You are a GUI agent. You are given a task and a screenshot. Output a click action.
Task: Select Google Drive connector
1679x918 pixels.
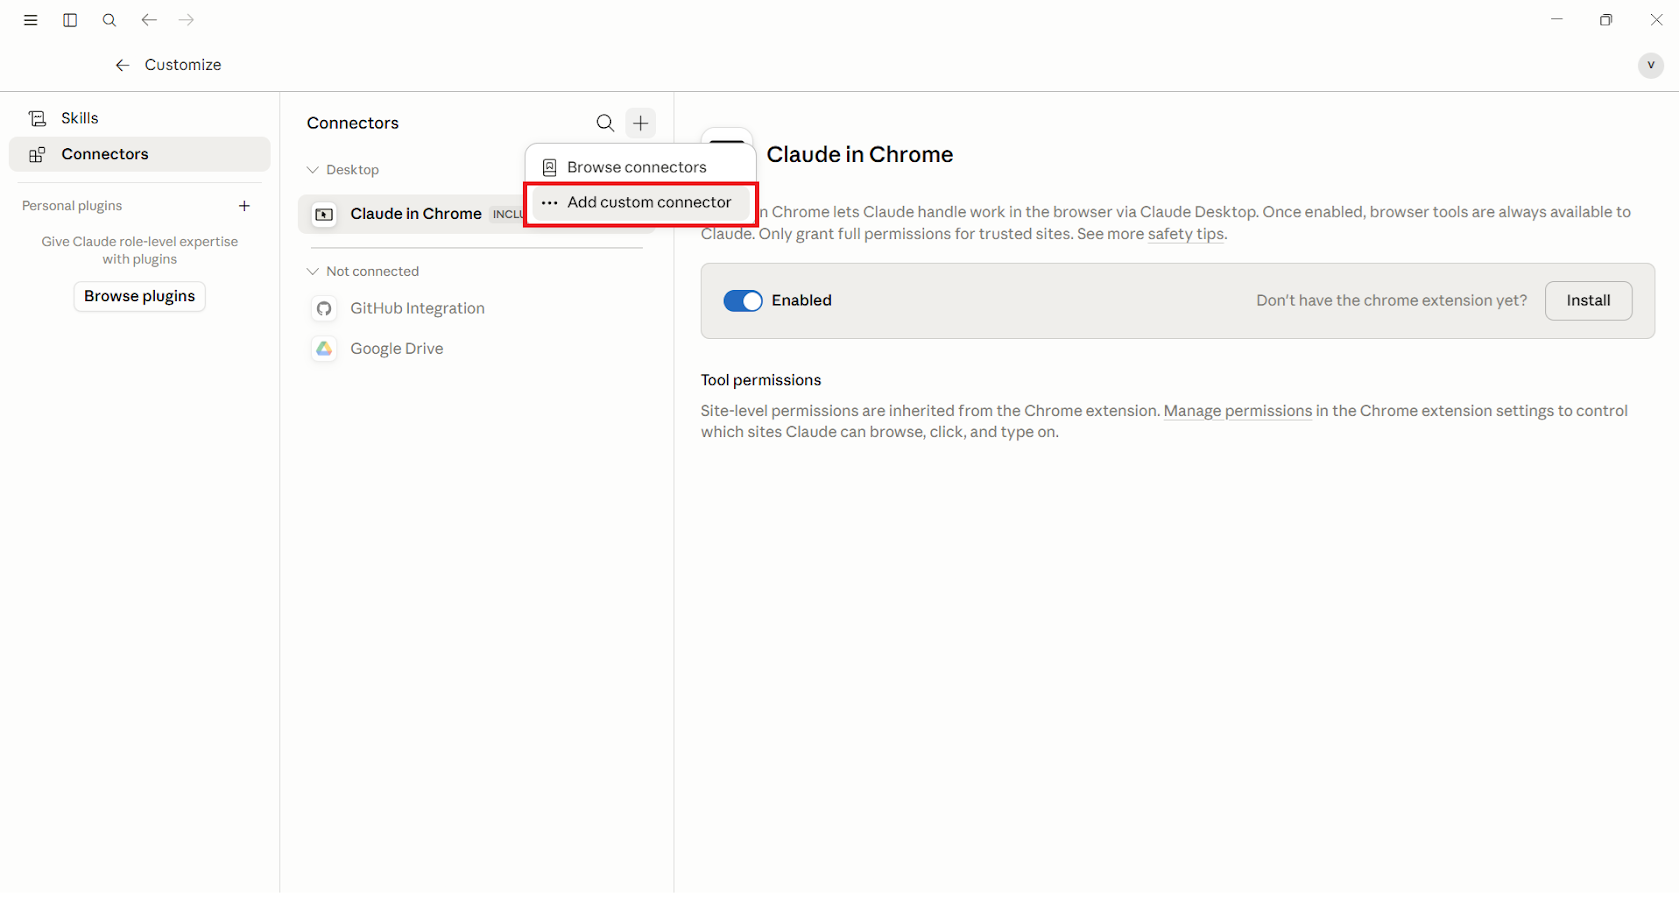click(476, 349)
